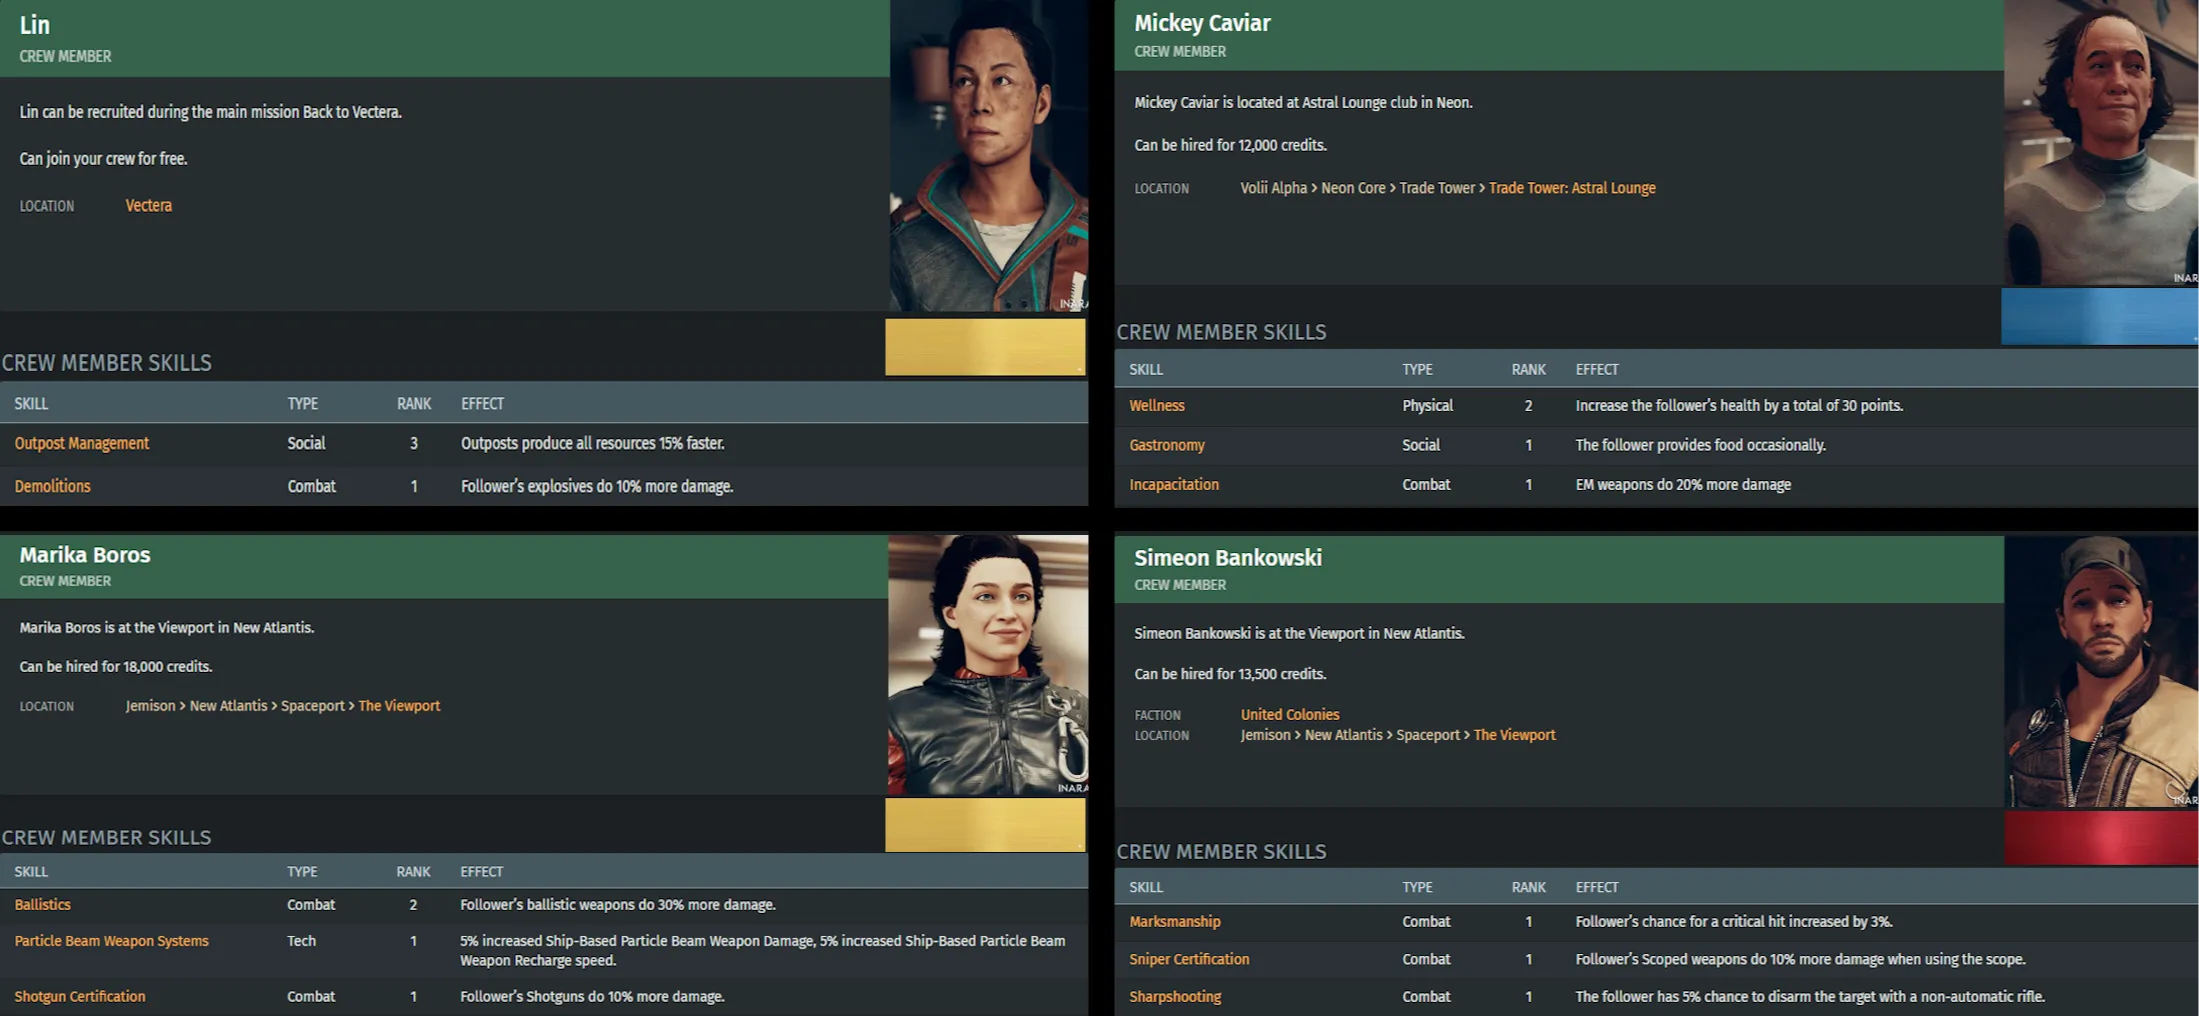
Task: Open the Outpost Management skill link
Action: click(81, 443)
